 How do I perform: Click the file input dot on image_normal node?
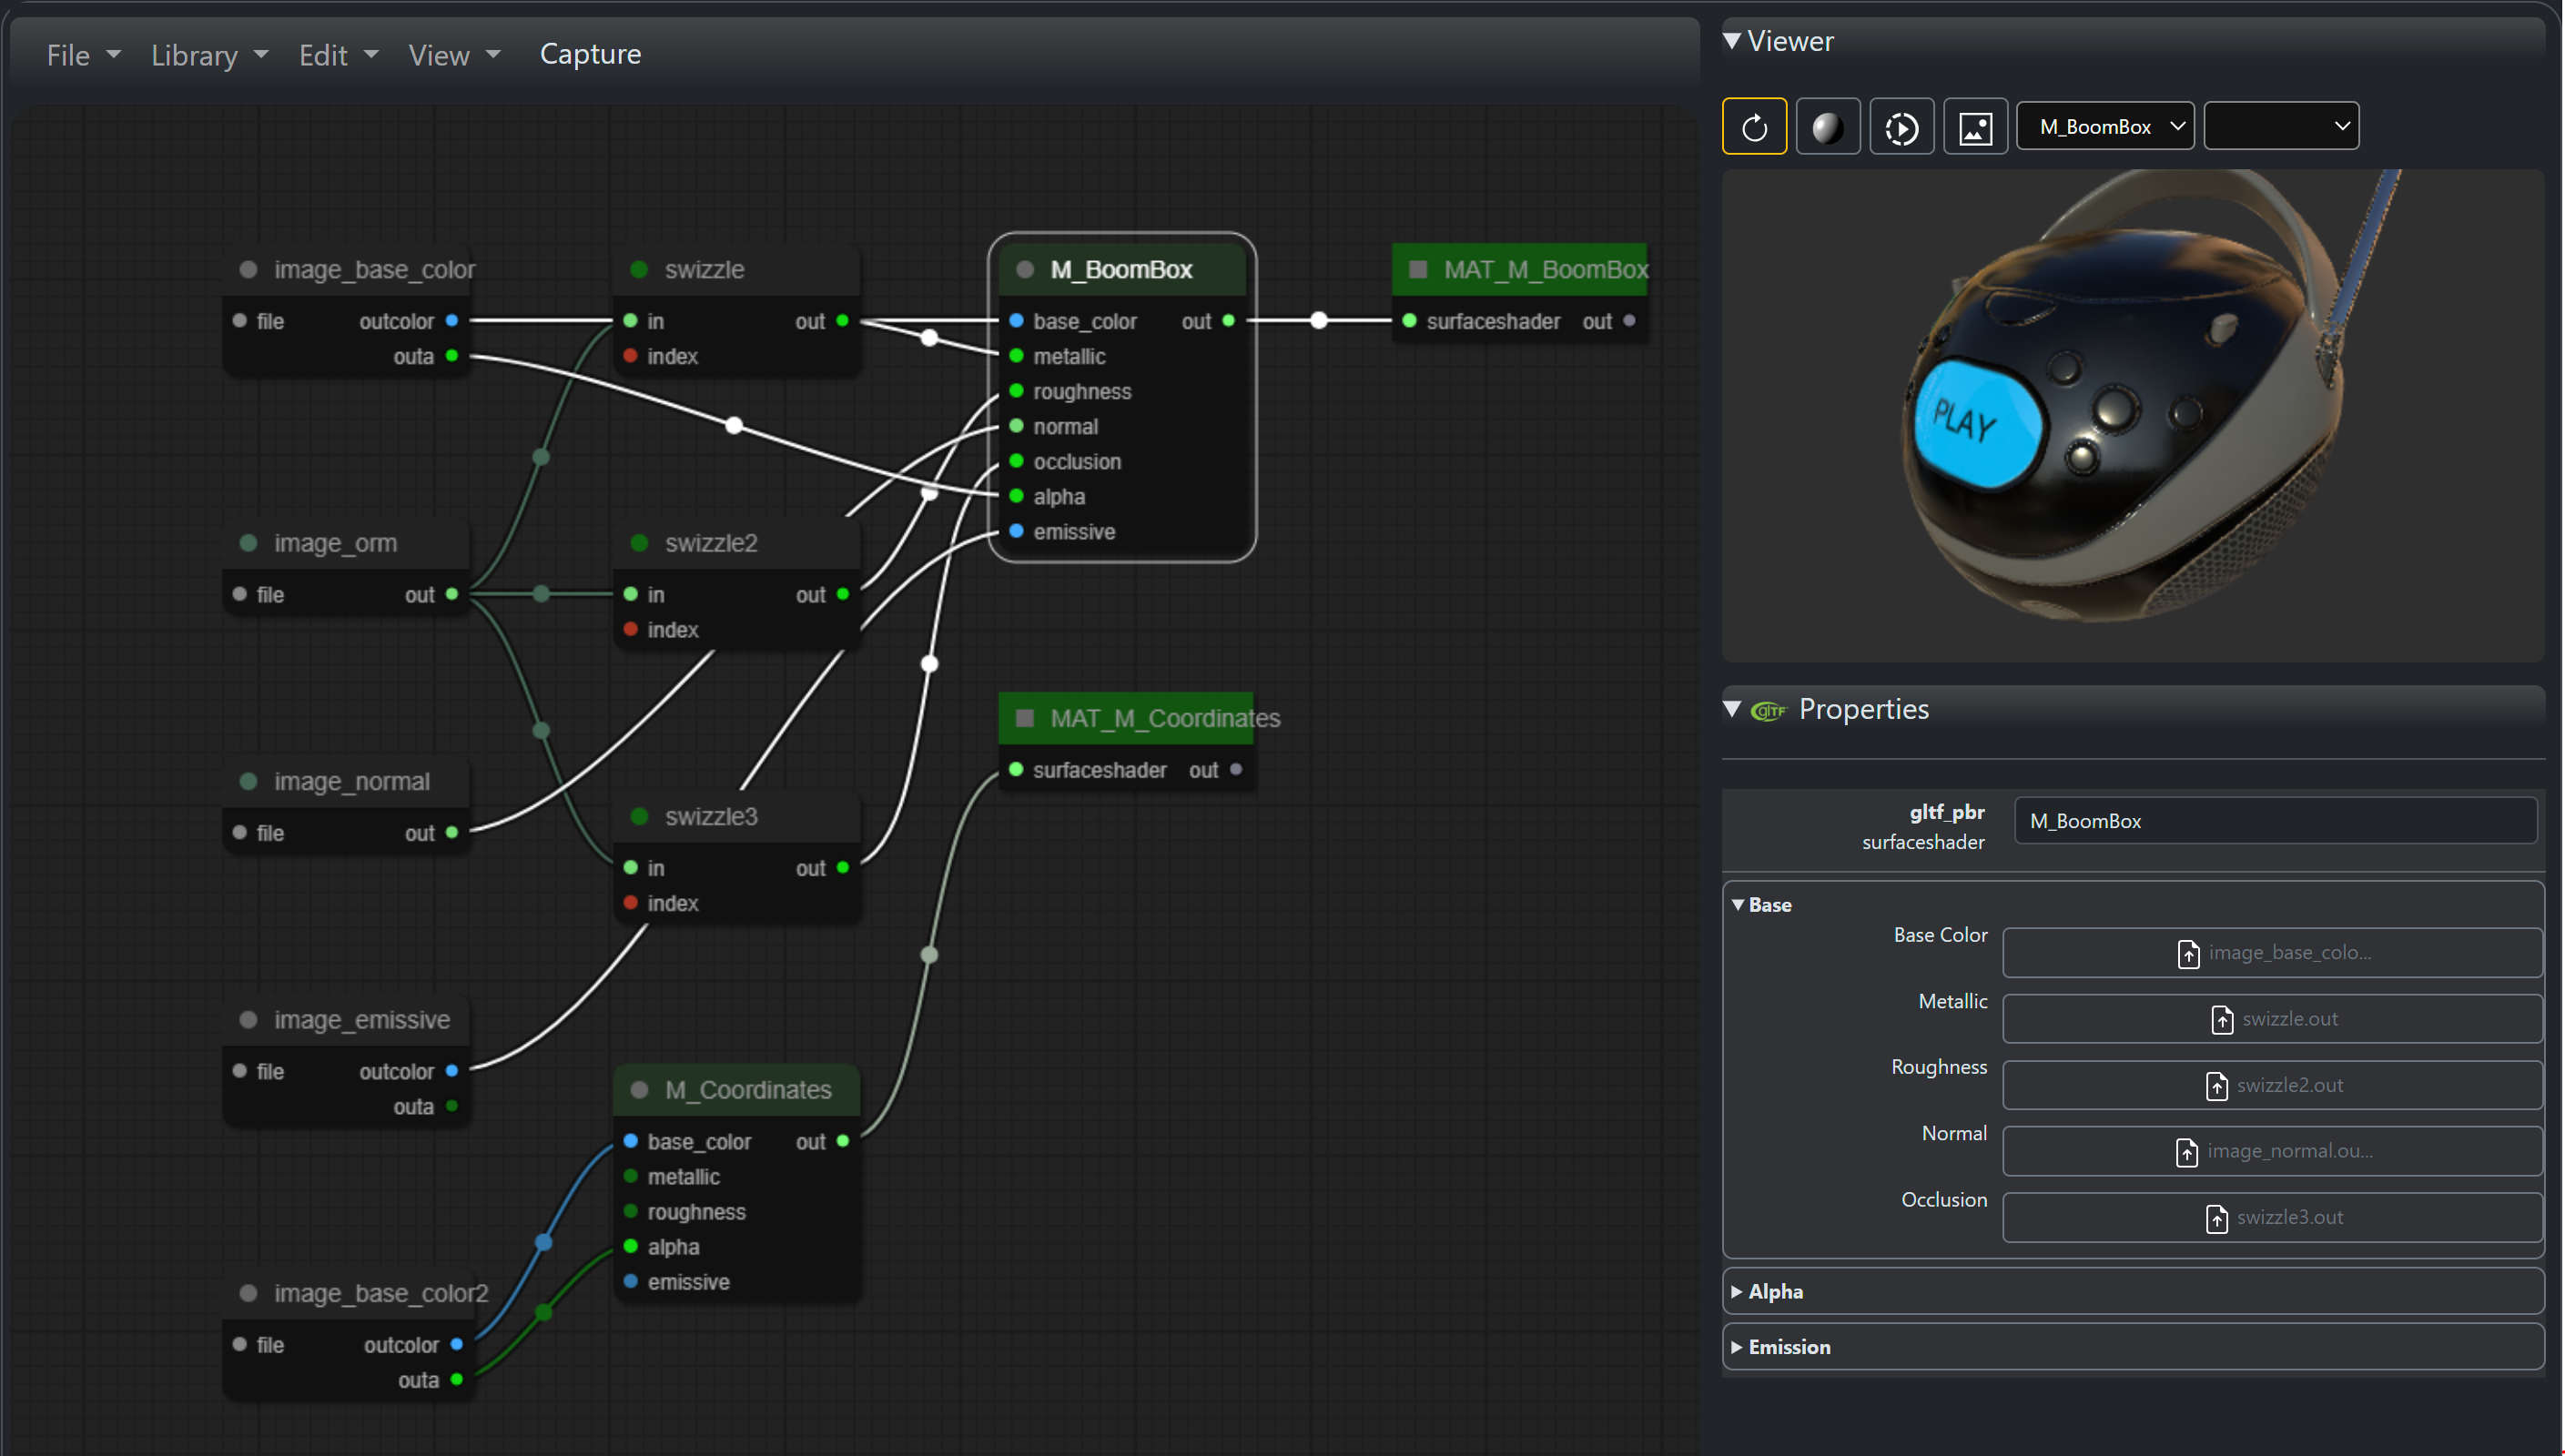coord(239,832)
